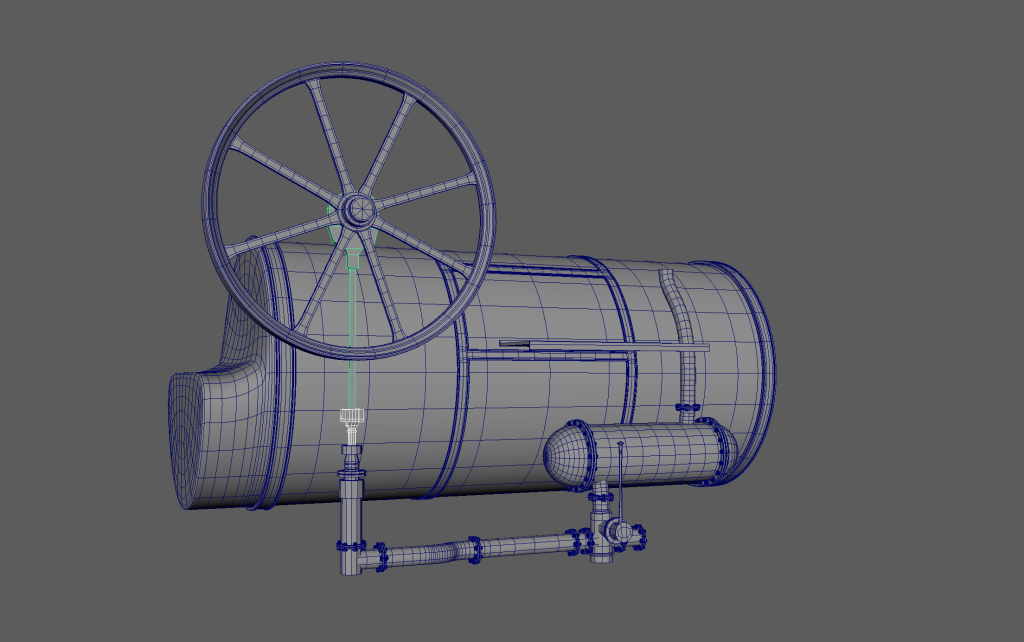Select the corrugated flexible pipe section

[x=438, y=553]
